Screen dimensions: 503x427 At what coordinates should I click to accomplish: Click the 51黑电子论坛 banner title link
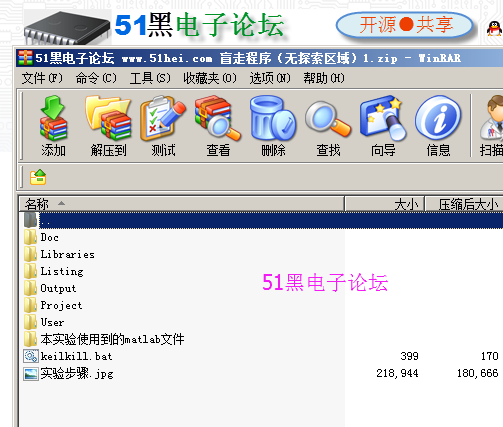(x=199, y=25)
